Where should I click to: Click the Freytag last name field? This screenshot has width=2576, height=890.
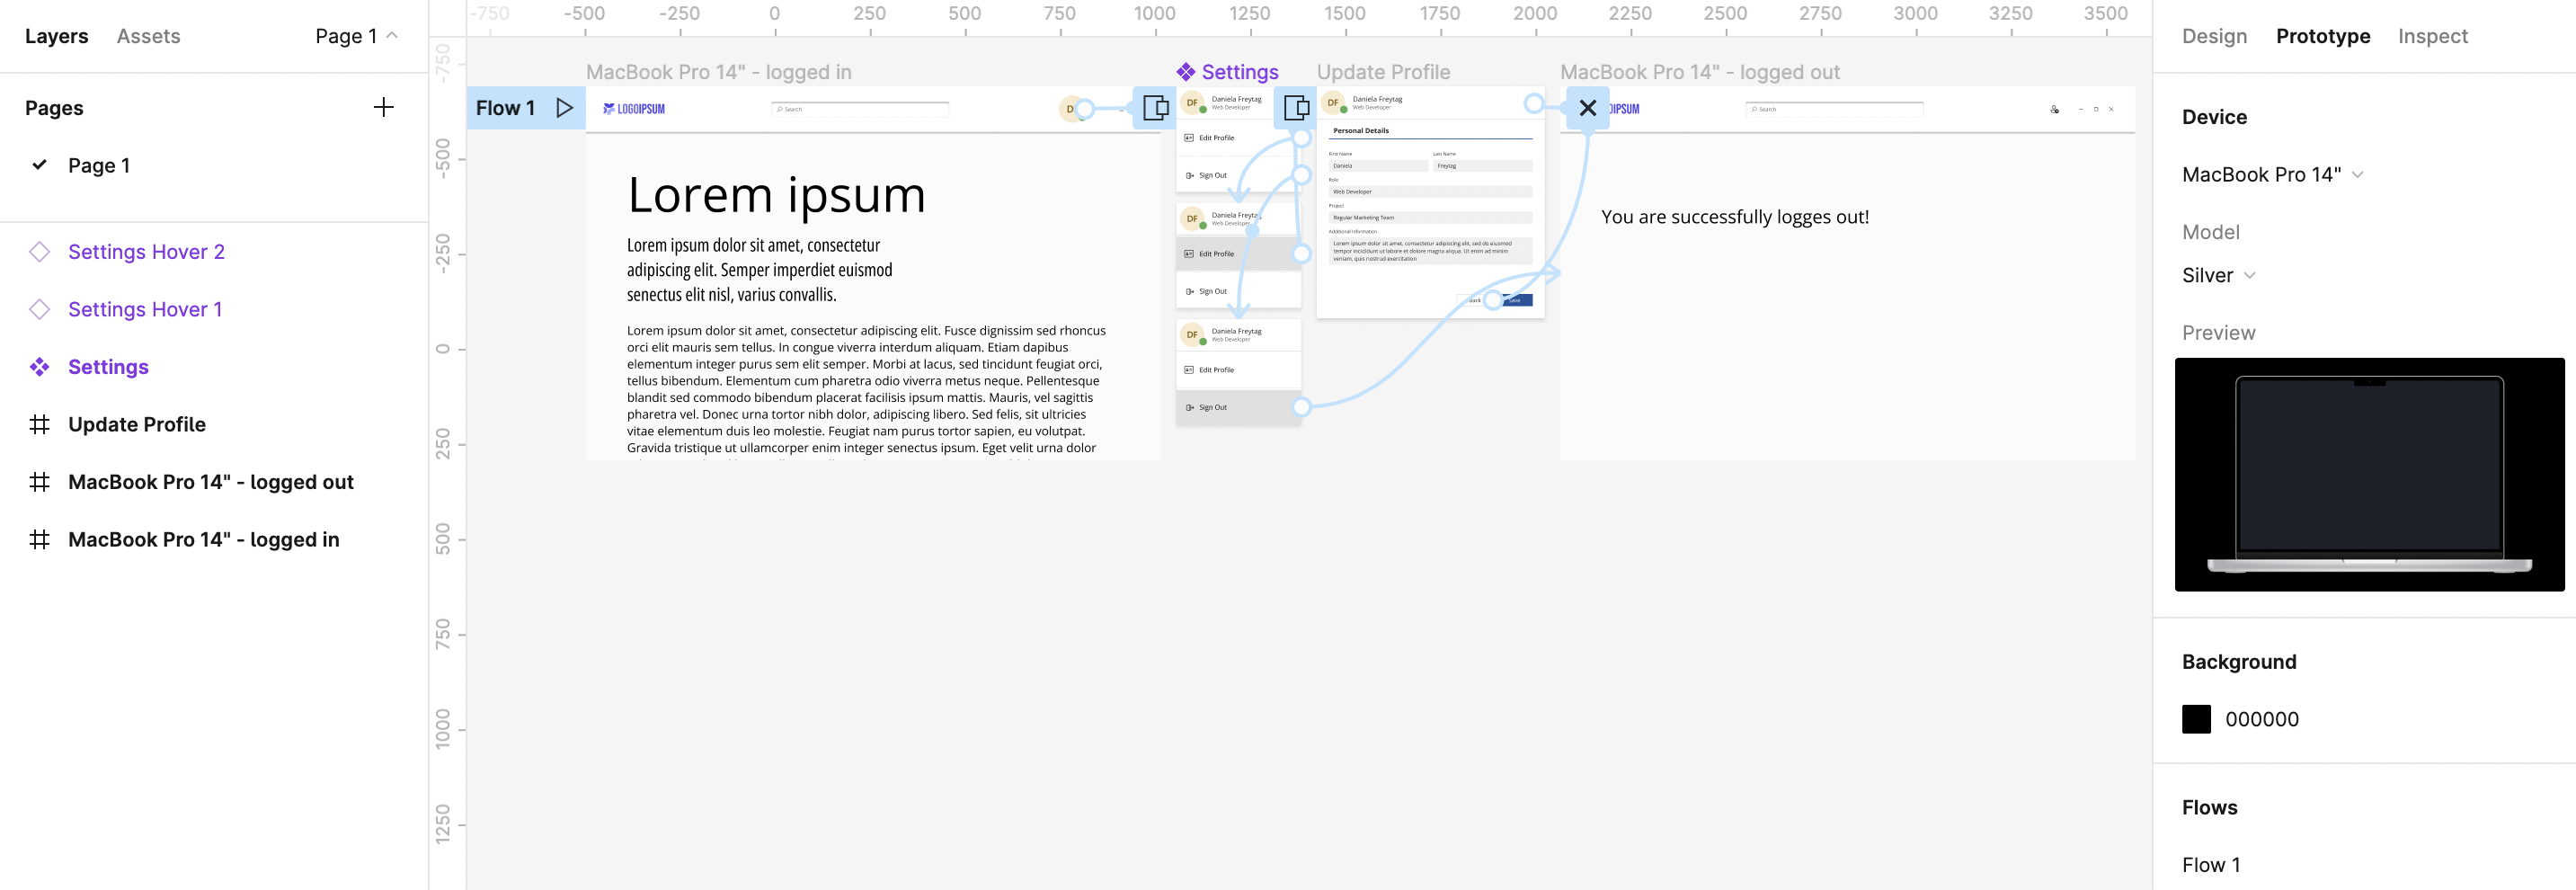tap(1482, 166)
